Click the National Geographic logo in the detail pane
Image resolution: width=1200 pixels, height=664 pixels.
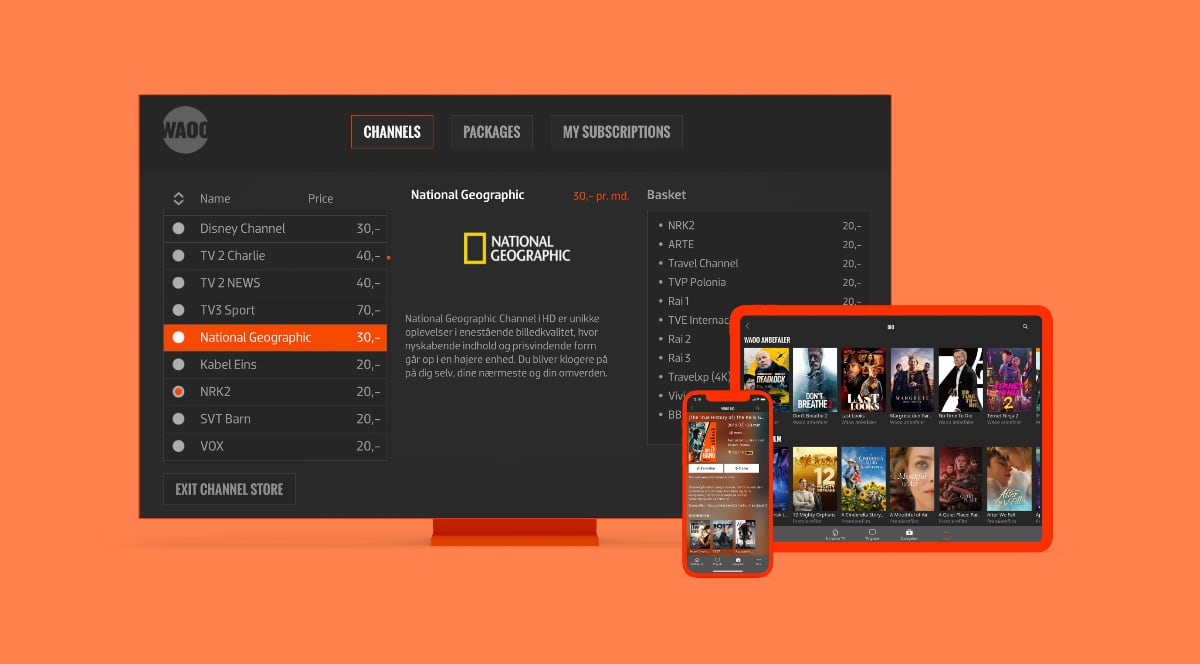(x=517, y=248)
